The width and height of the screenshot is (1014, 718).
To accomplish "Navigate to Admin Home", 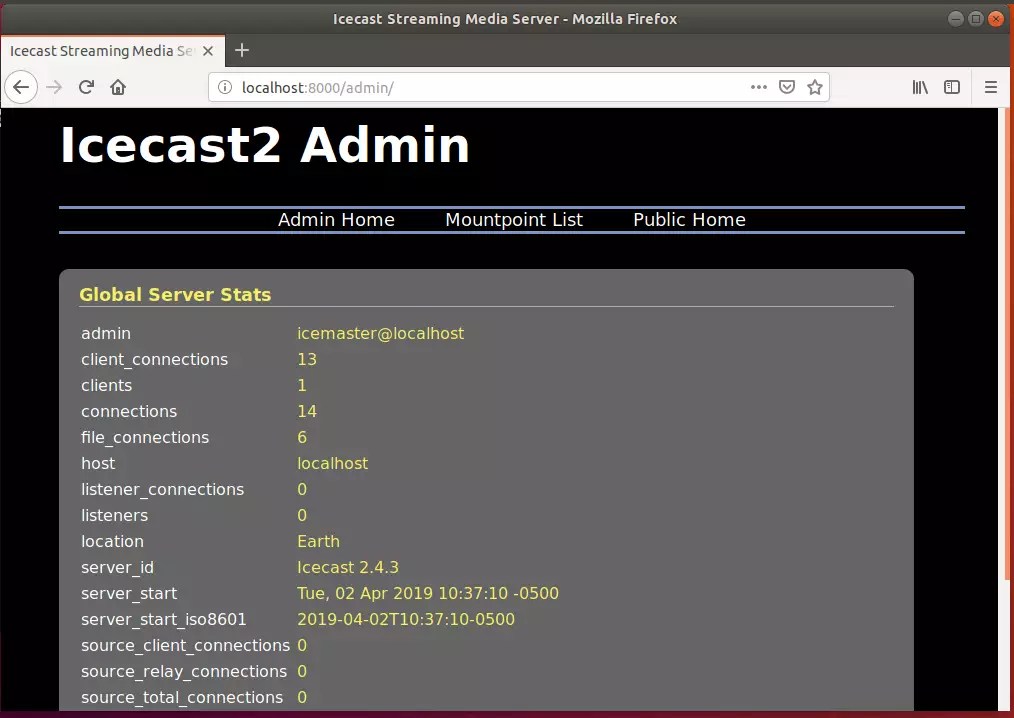I will (x=336, y=219).
